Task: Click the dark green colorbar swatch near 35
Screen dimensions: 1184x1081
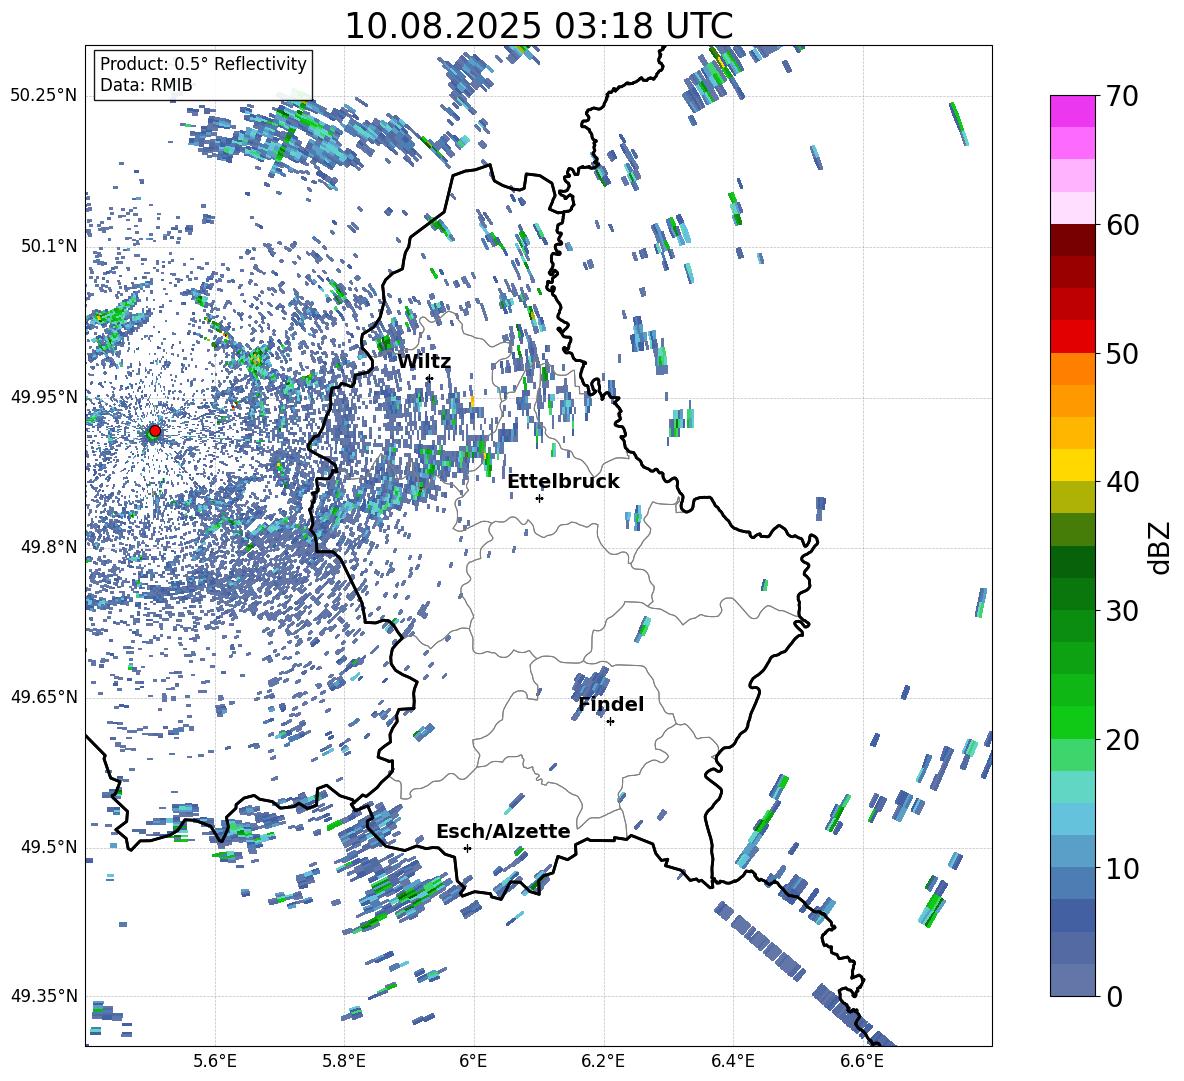Action: pyautogui.click(x=1073, y=562)
